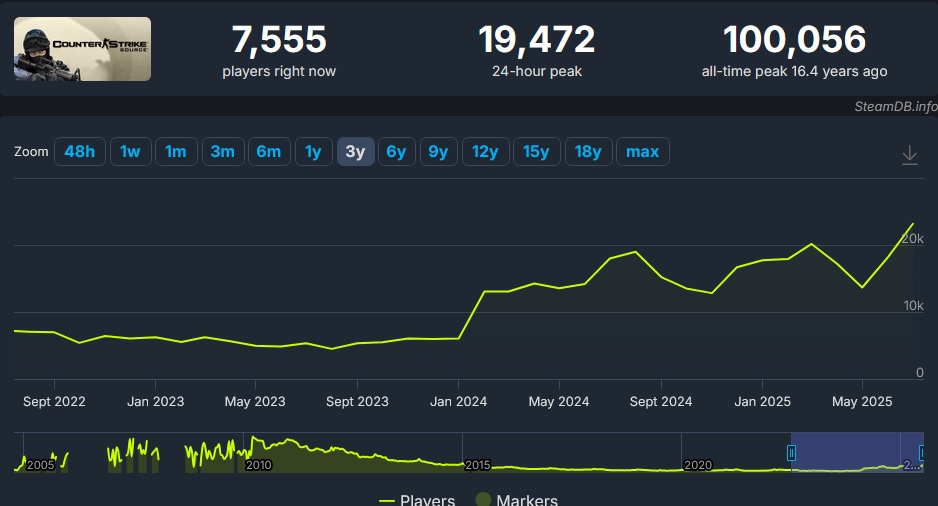Click the 10k y-axis label
The height and width of the screenshot is (506, 938).
(x=913, y=306)
